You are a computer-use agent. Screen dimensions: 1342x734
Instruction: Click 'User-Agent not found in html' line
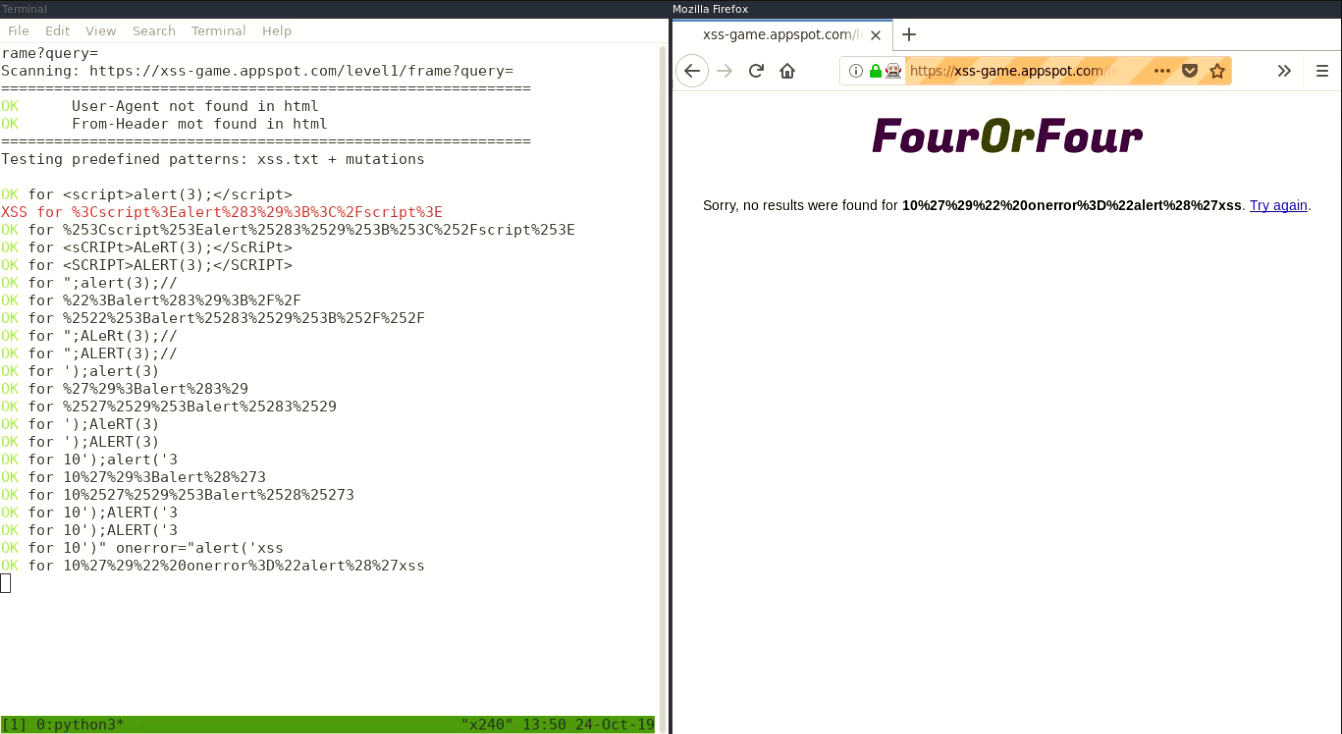160,106
